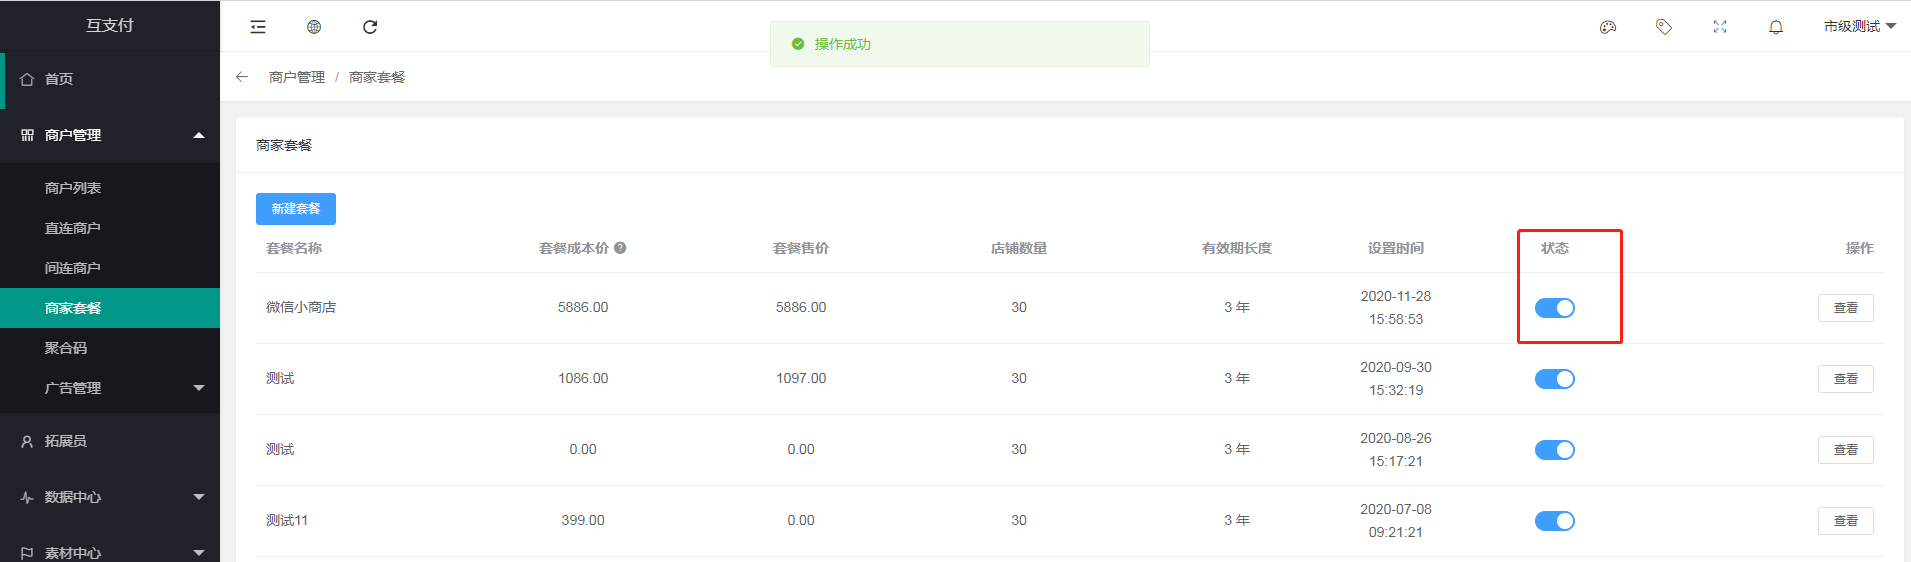Collapse the sidebar with the menu fold icon
The height and width of the screenshot is (562, 1911).
pyautogui.click(x=258, y=27)
